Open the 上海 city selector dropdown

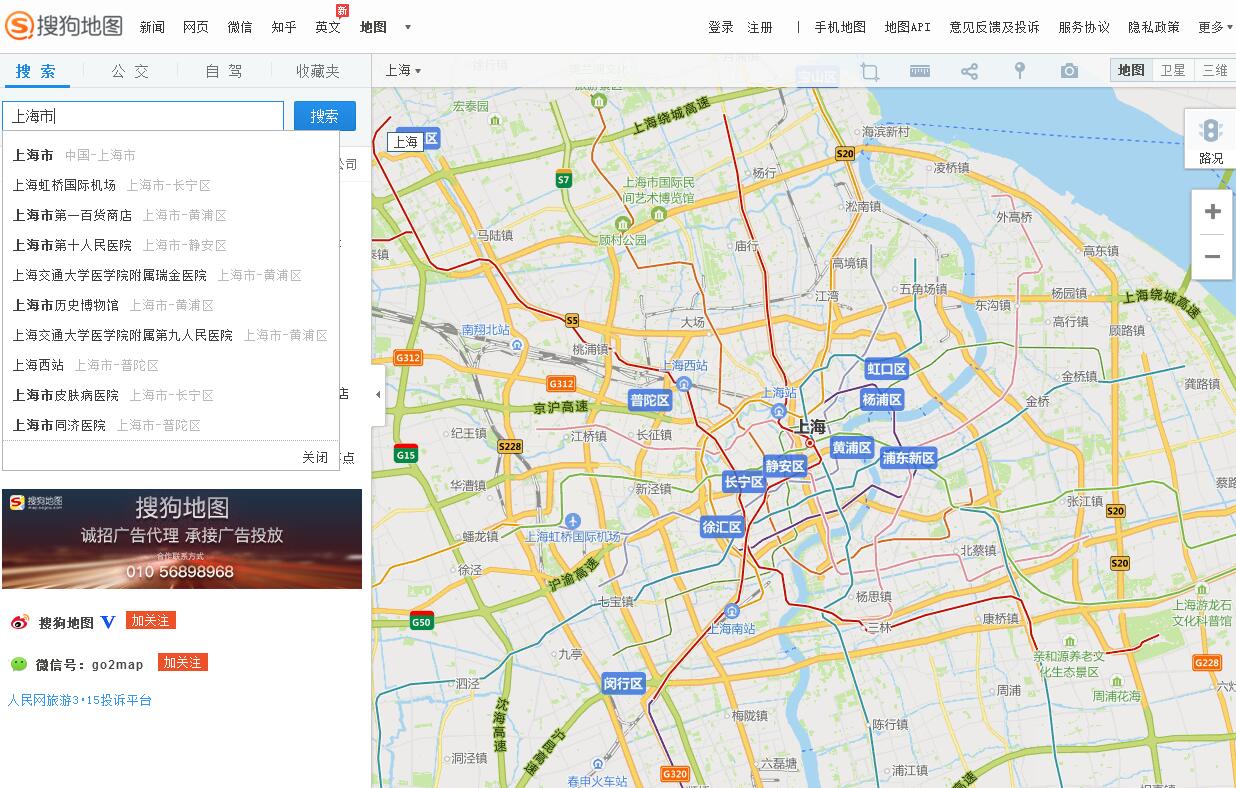403,70
